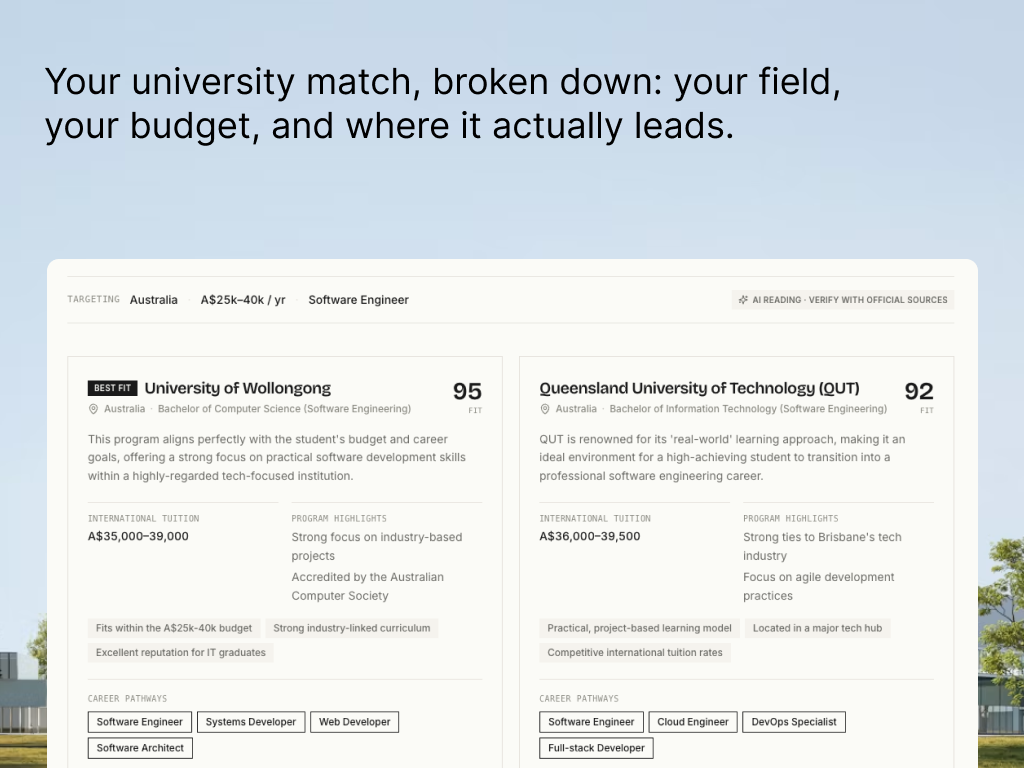
Task: Select the Full-stack Developer career pathway
Action: pos(596,748)
